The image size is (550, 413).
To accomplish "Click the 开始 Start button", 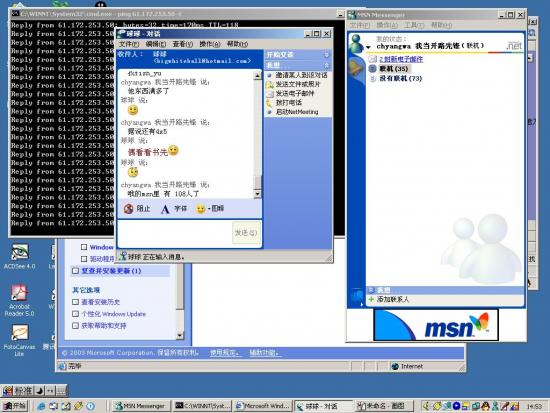I will [15, 406].
